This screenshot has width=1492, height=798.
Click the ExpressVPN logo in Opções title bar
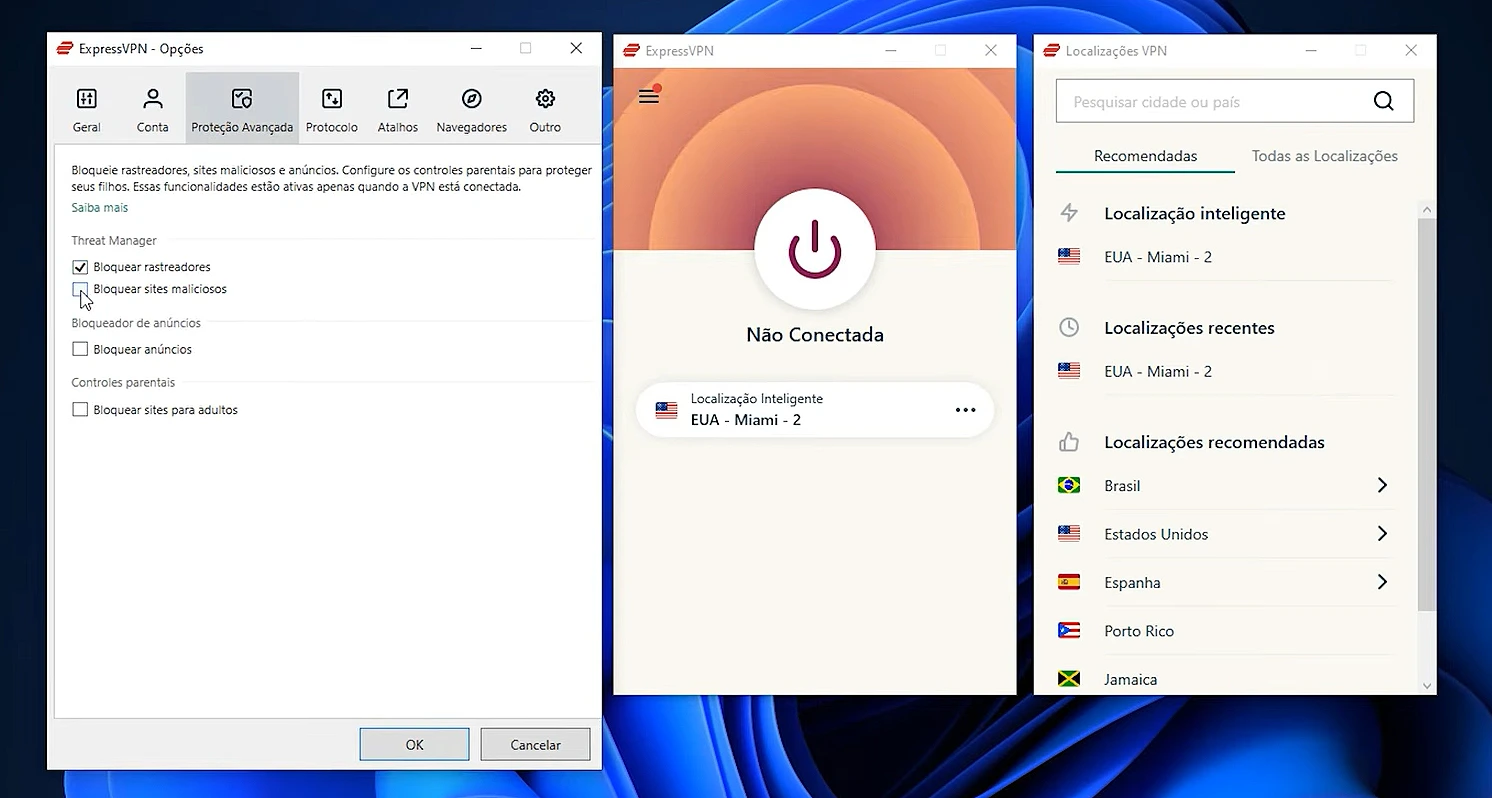click(x=65, y=48)
